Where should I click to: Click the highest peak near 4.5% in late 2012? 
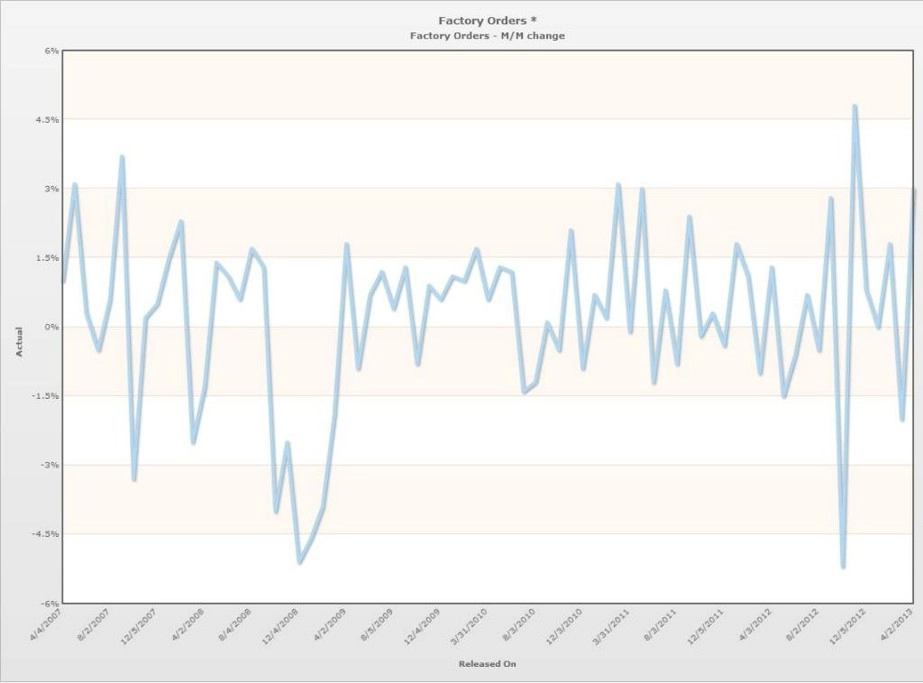(x=855, y=107)
